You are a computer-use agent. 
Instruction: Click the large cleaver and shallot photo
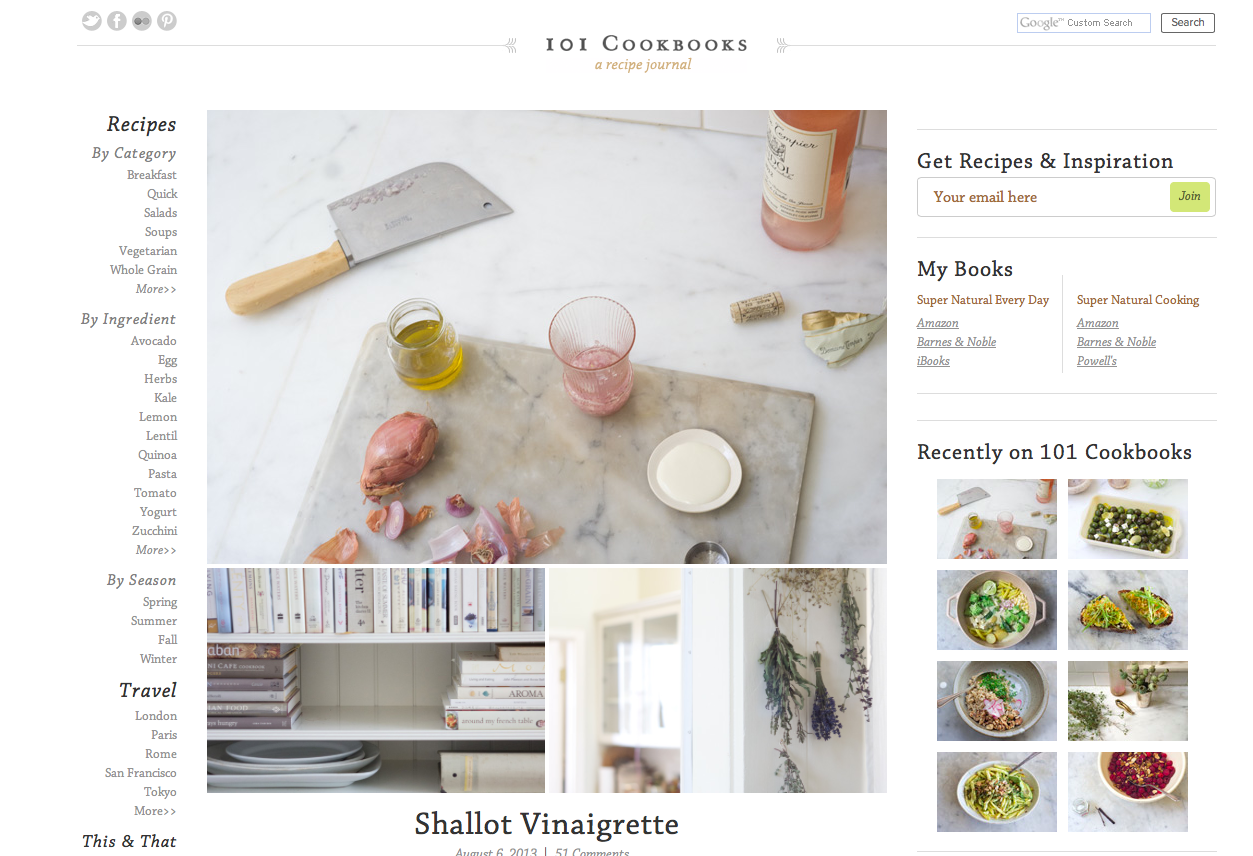pos(547,337)
